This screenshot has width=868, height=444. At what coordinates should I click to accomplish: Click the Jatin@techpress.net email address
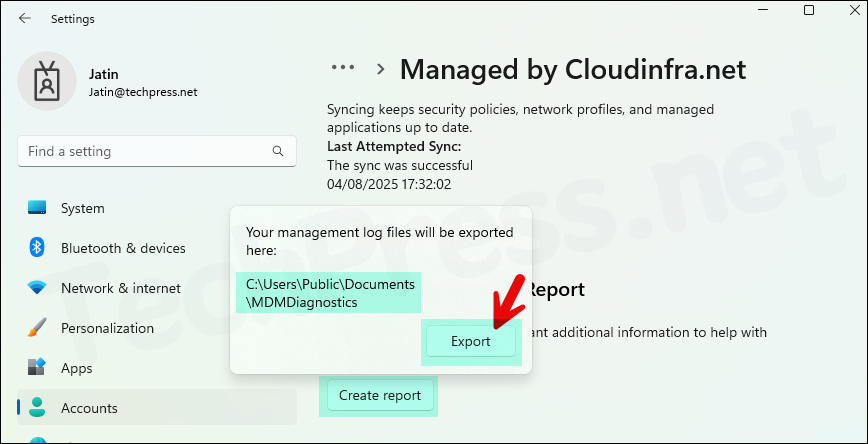[x=143, y=92]
